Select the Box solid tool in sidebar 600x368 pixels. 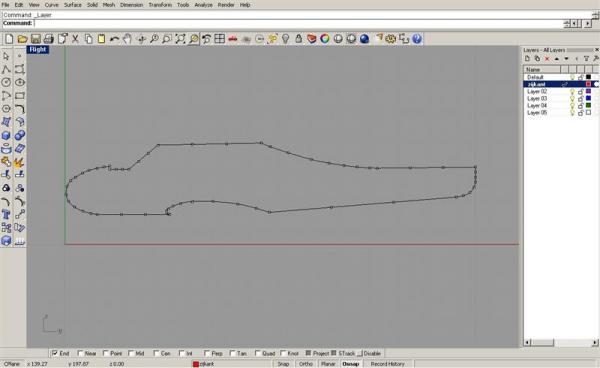(x=6, y=135)
